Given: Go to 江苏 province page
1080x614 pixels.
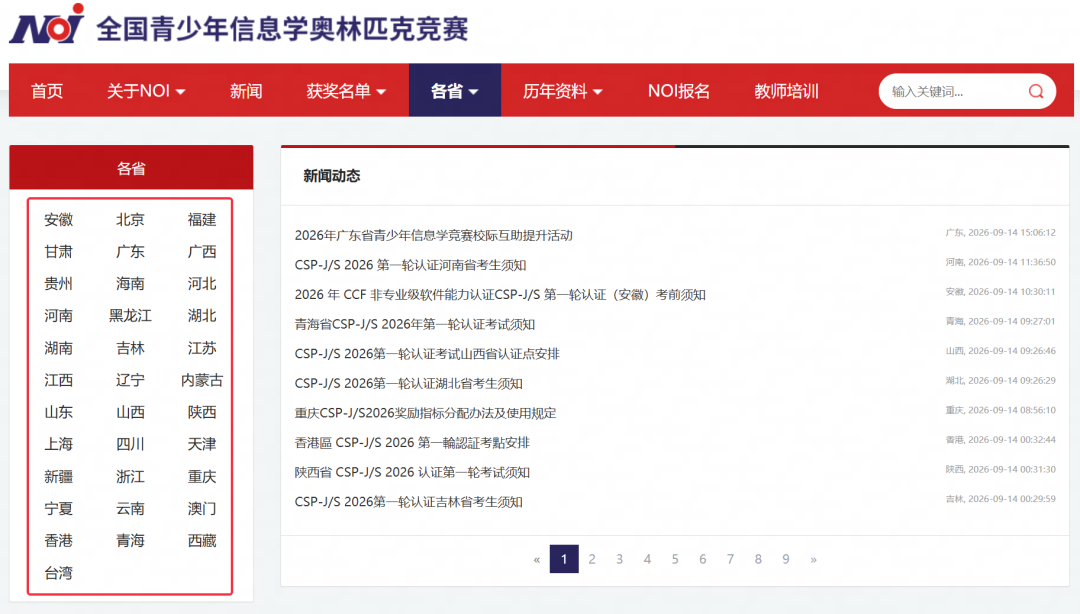Looking at the screenshot, I should tap(202, 348).
